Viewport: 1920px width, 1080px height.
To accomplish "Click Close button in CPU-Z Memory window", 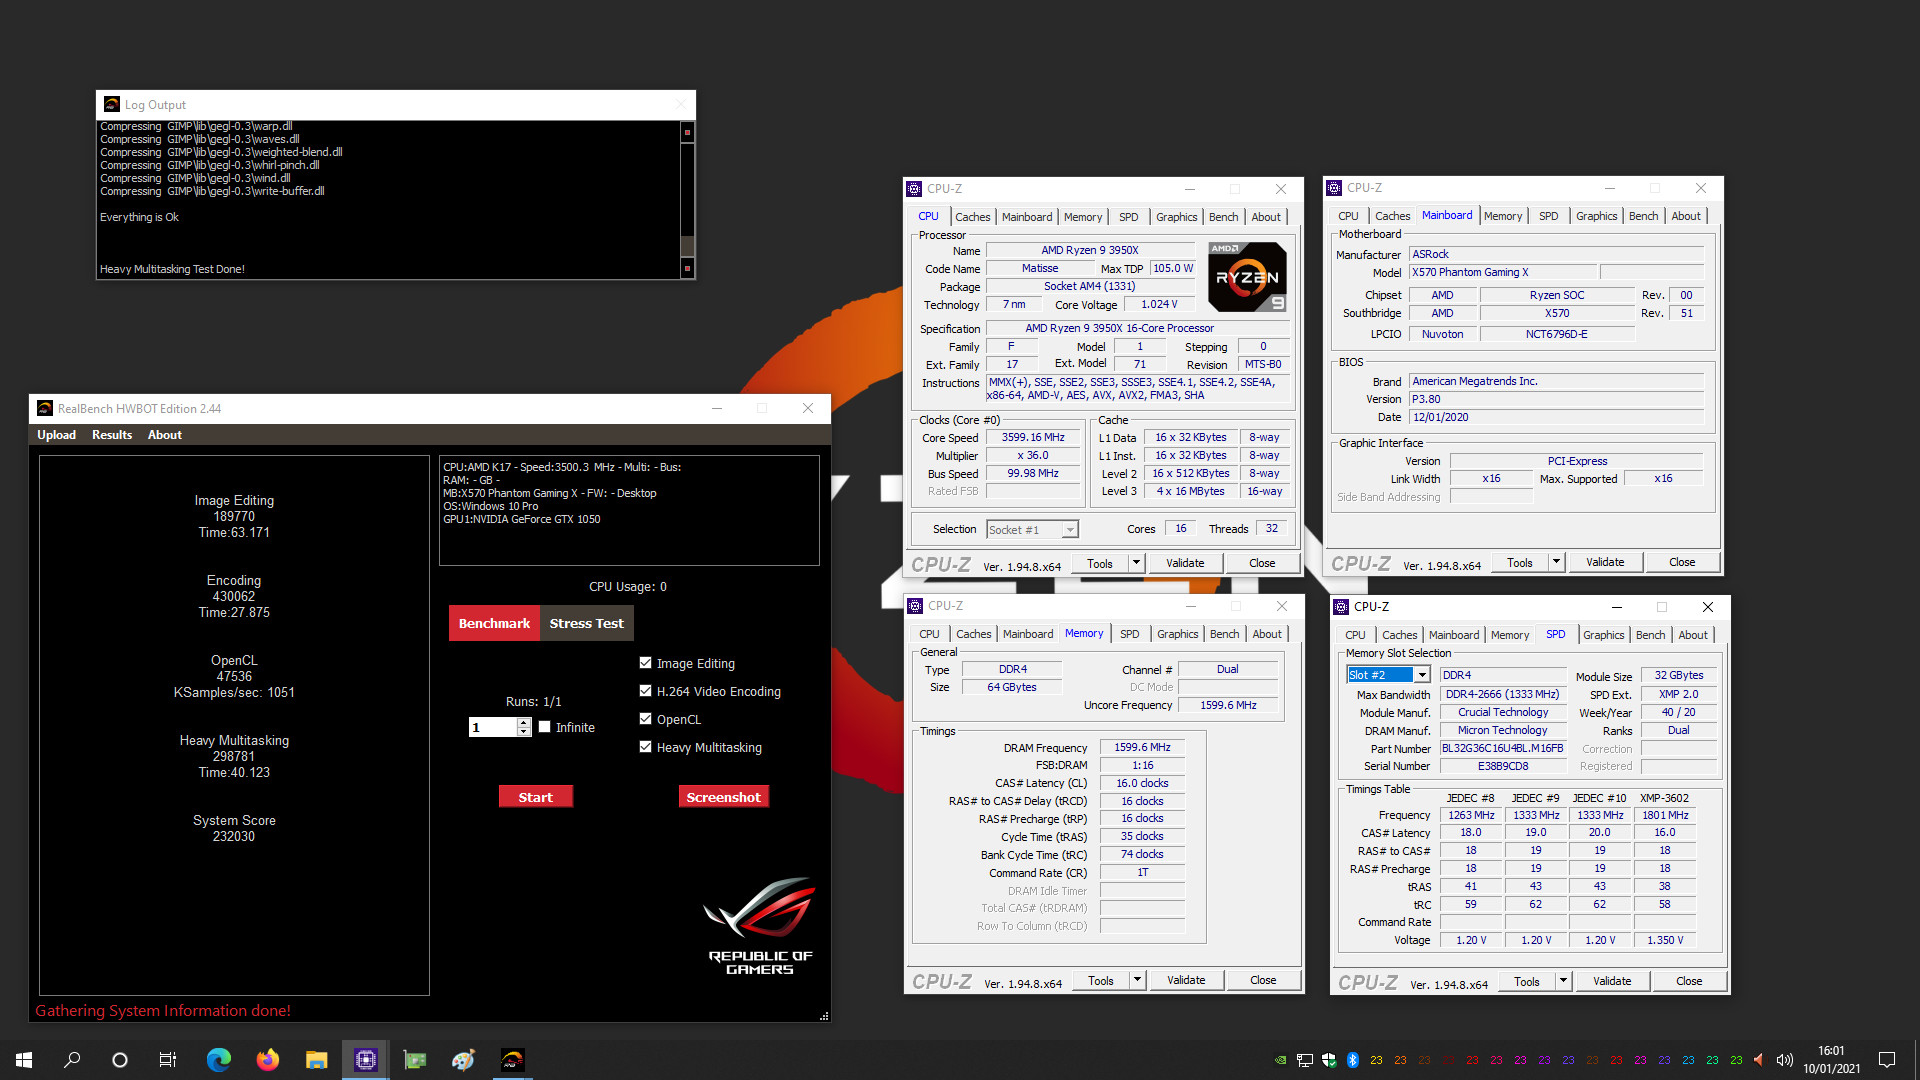I will click(1263, 980).
